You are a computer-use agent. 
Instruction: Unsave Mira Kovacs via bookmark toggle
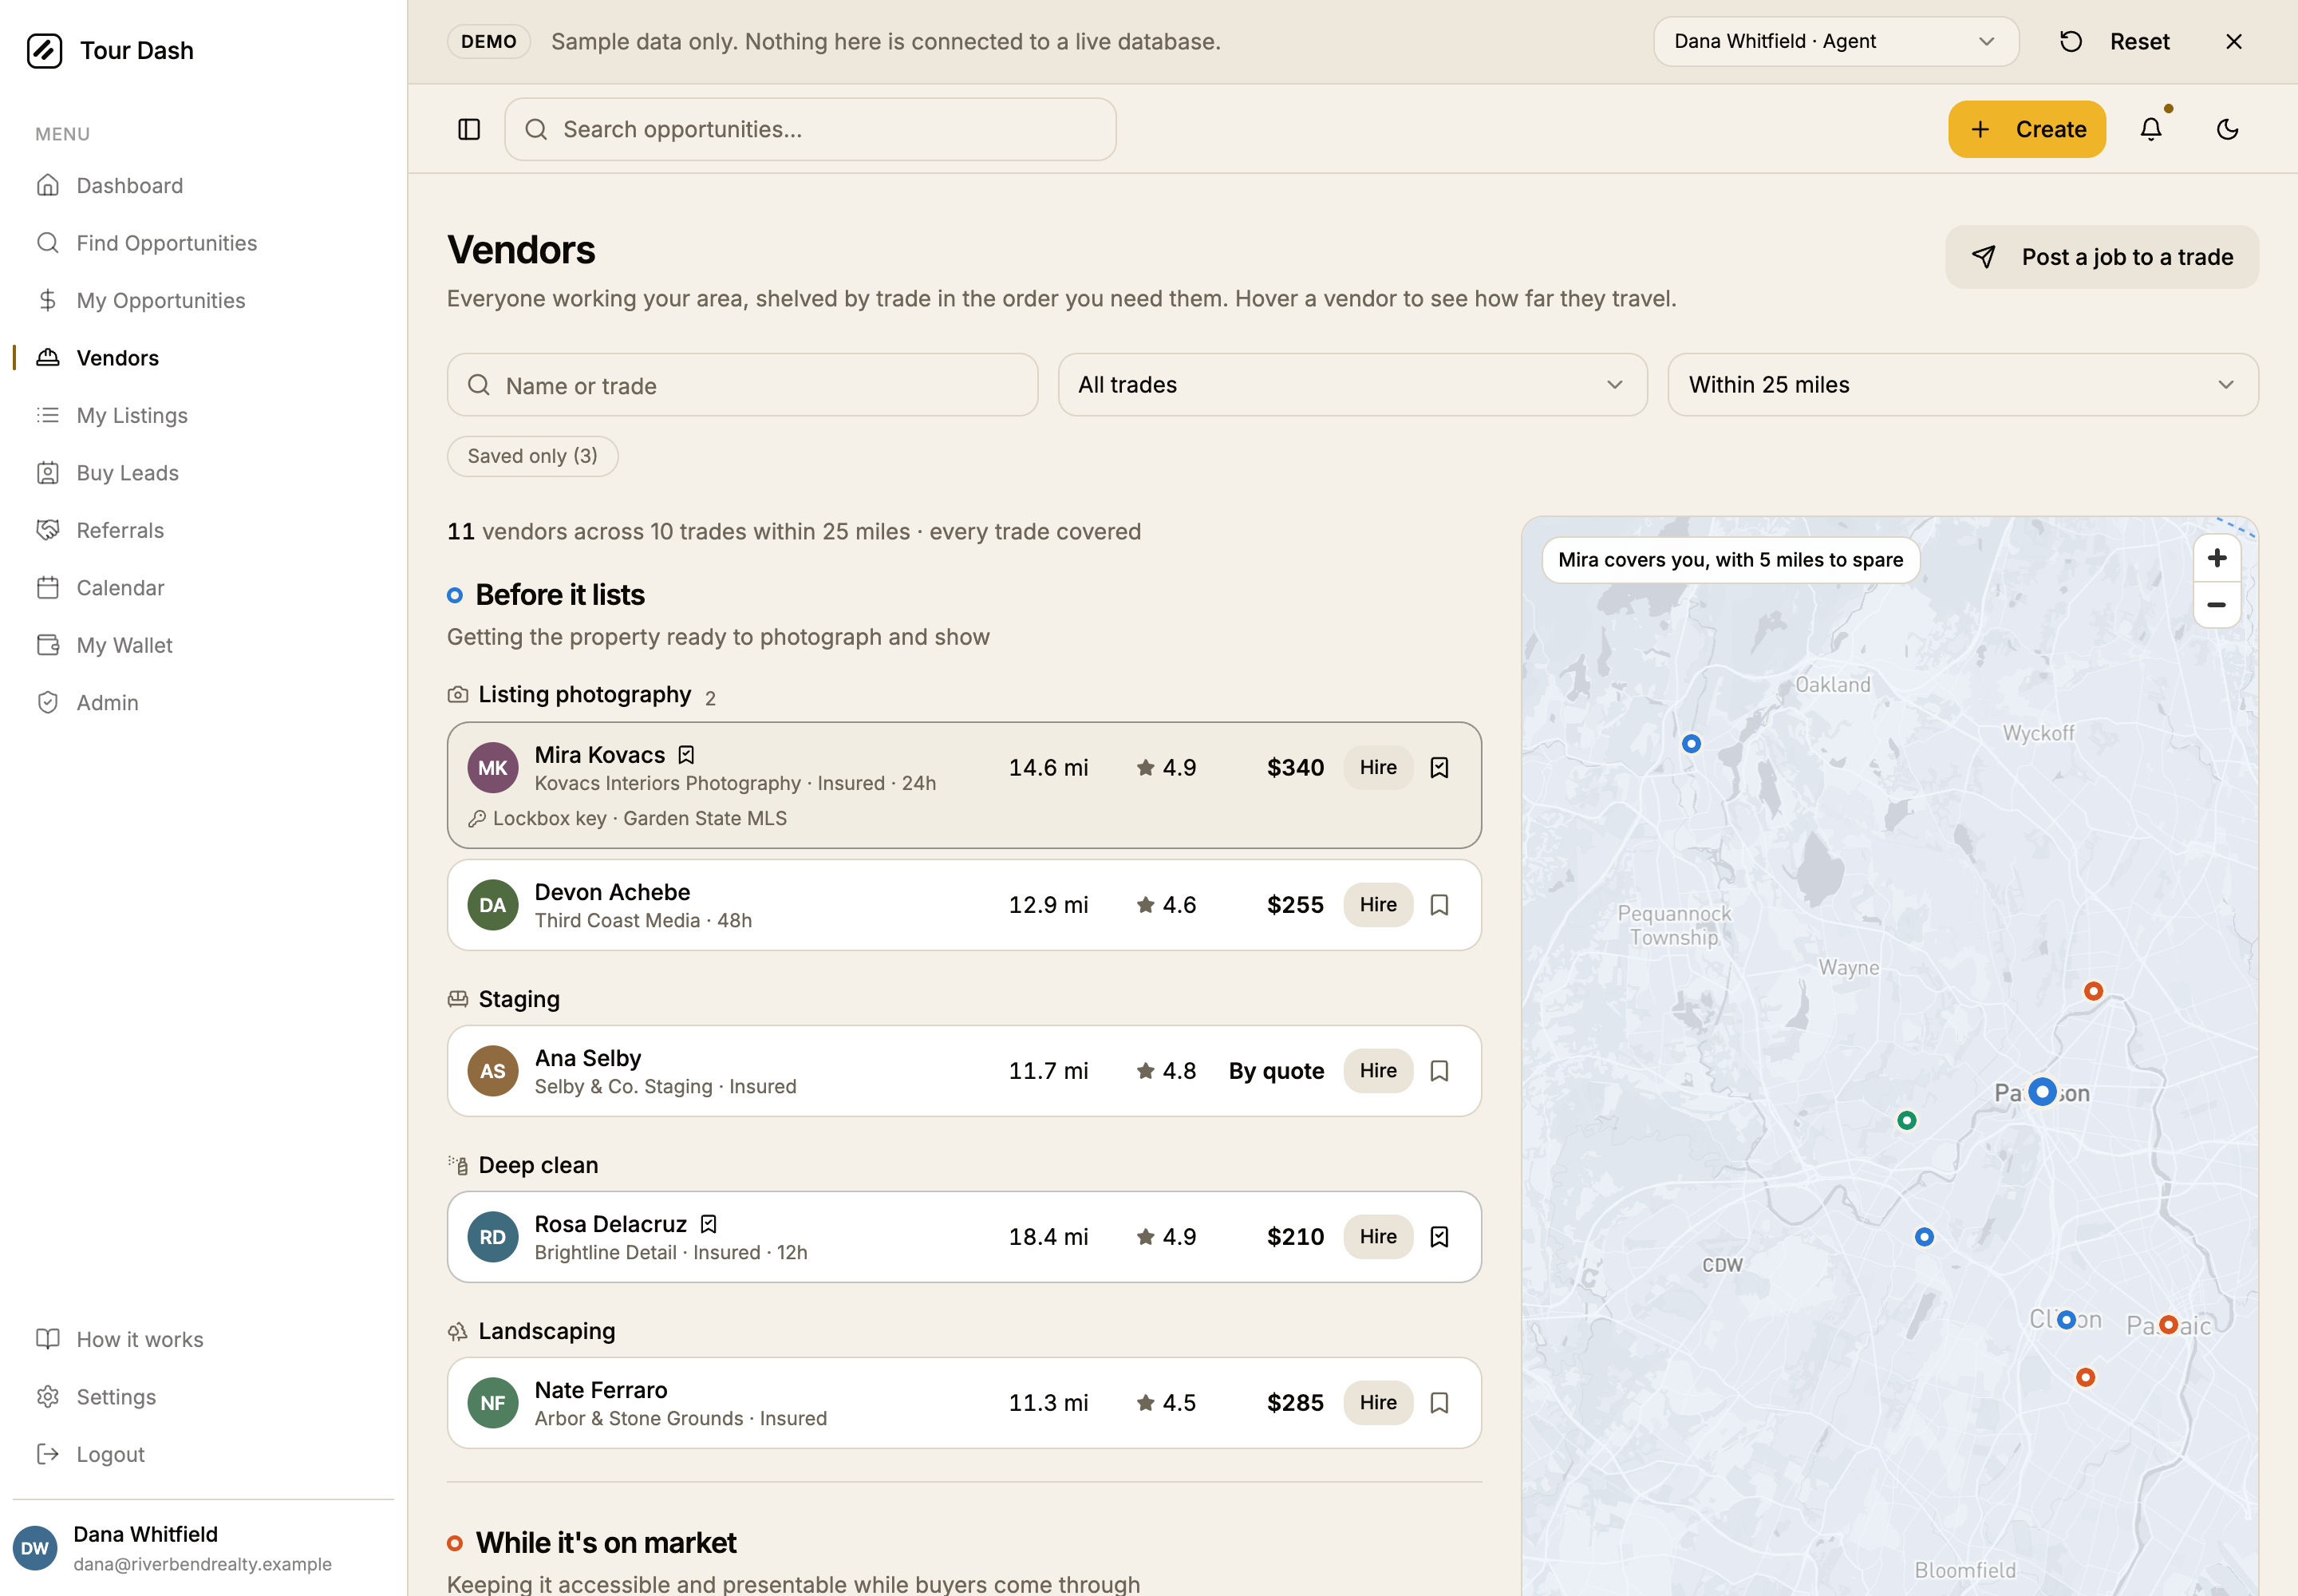pyautogui.click(x=1439, y=767)
